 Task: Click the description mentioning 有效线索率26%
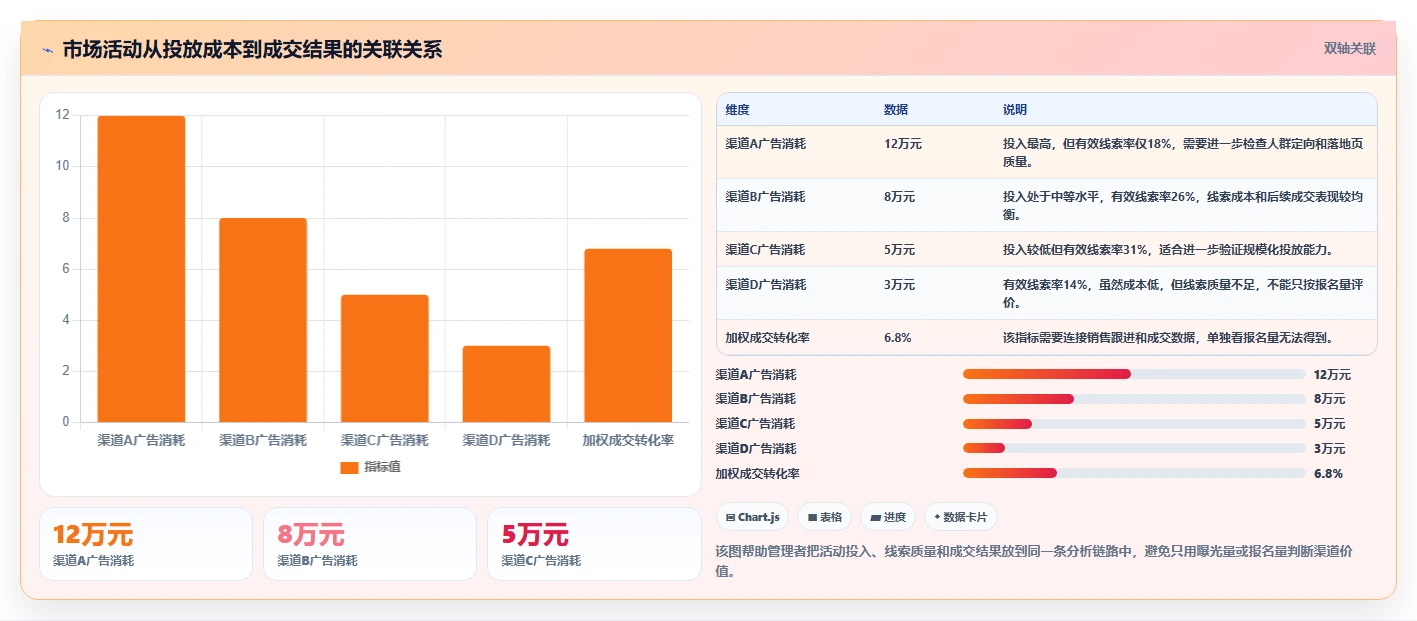(1183, 205)
